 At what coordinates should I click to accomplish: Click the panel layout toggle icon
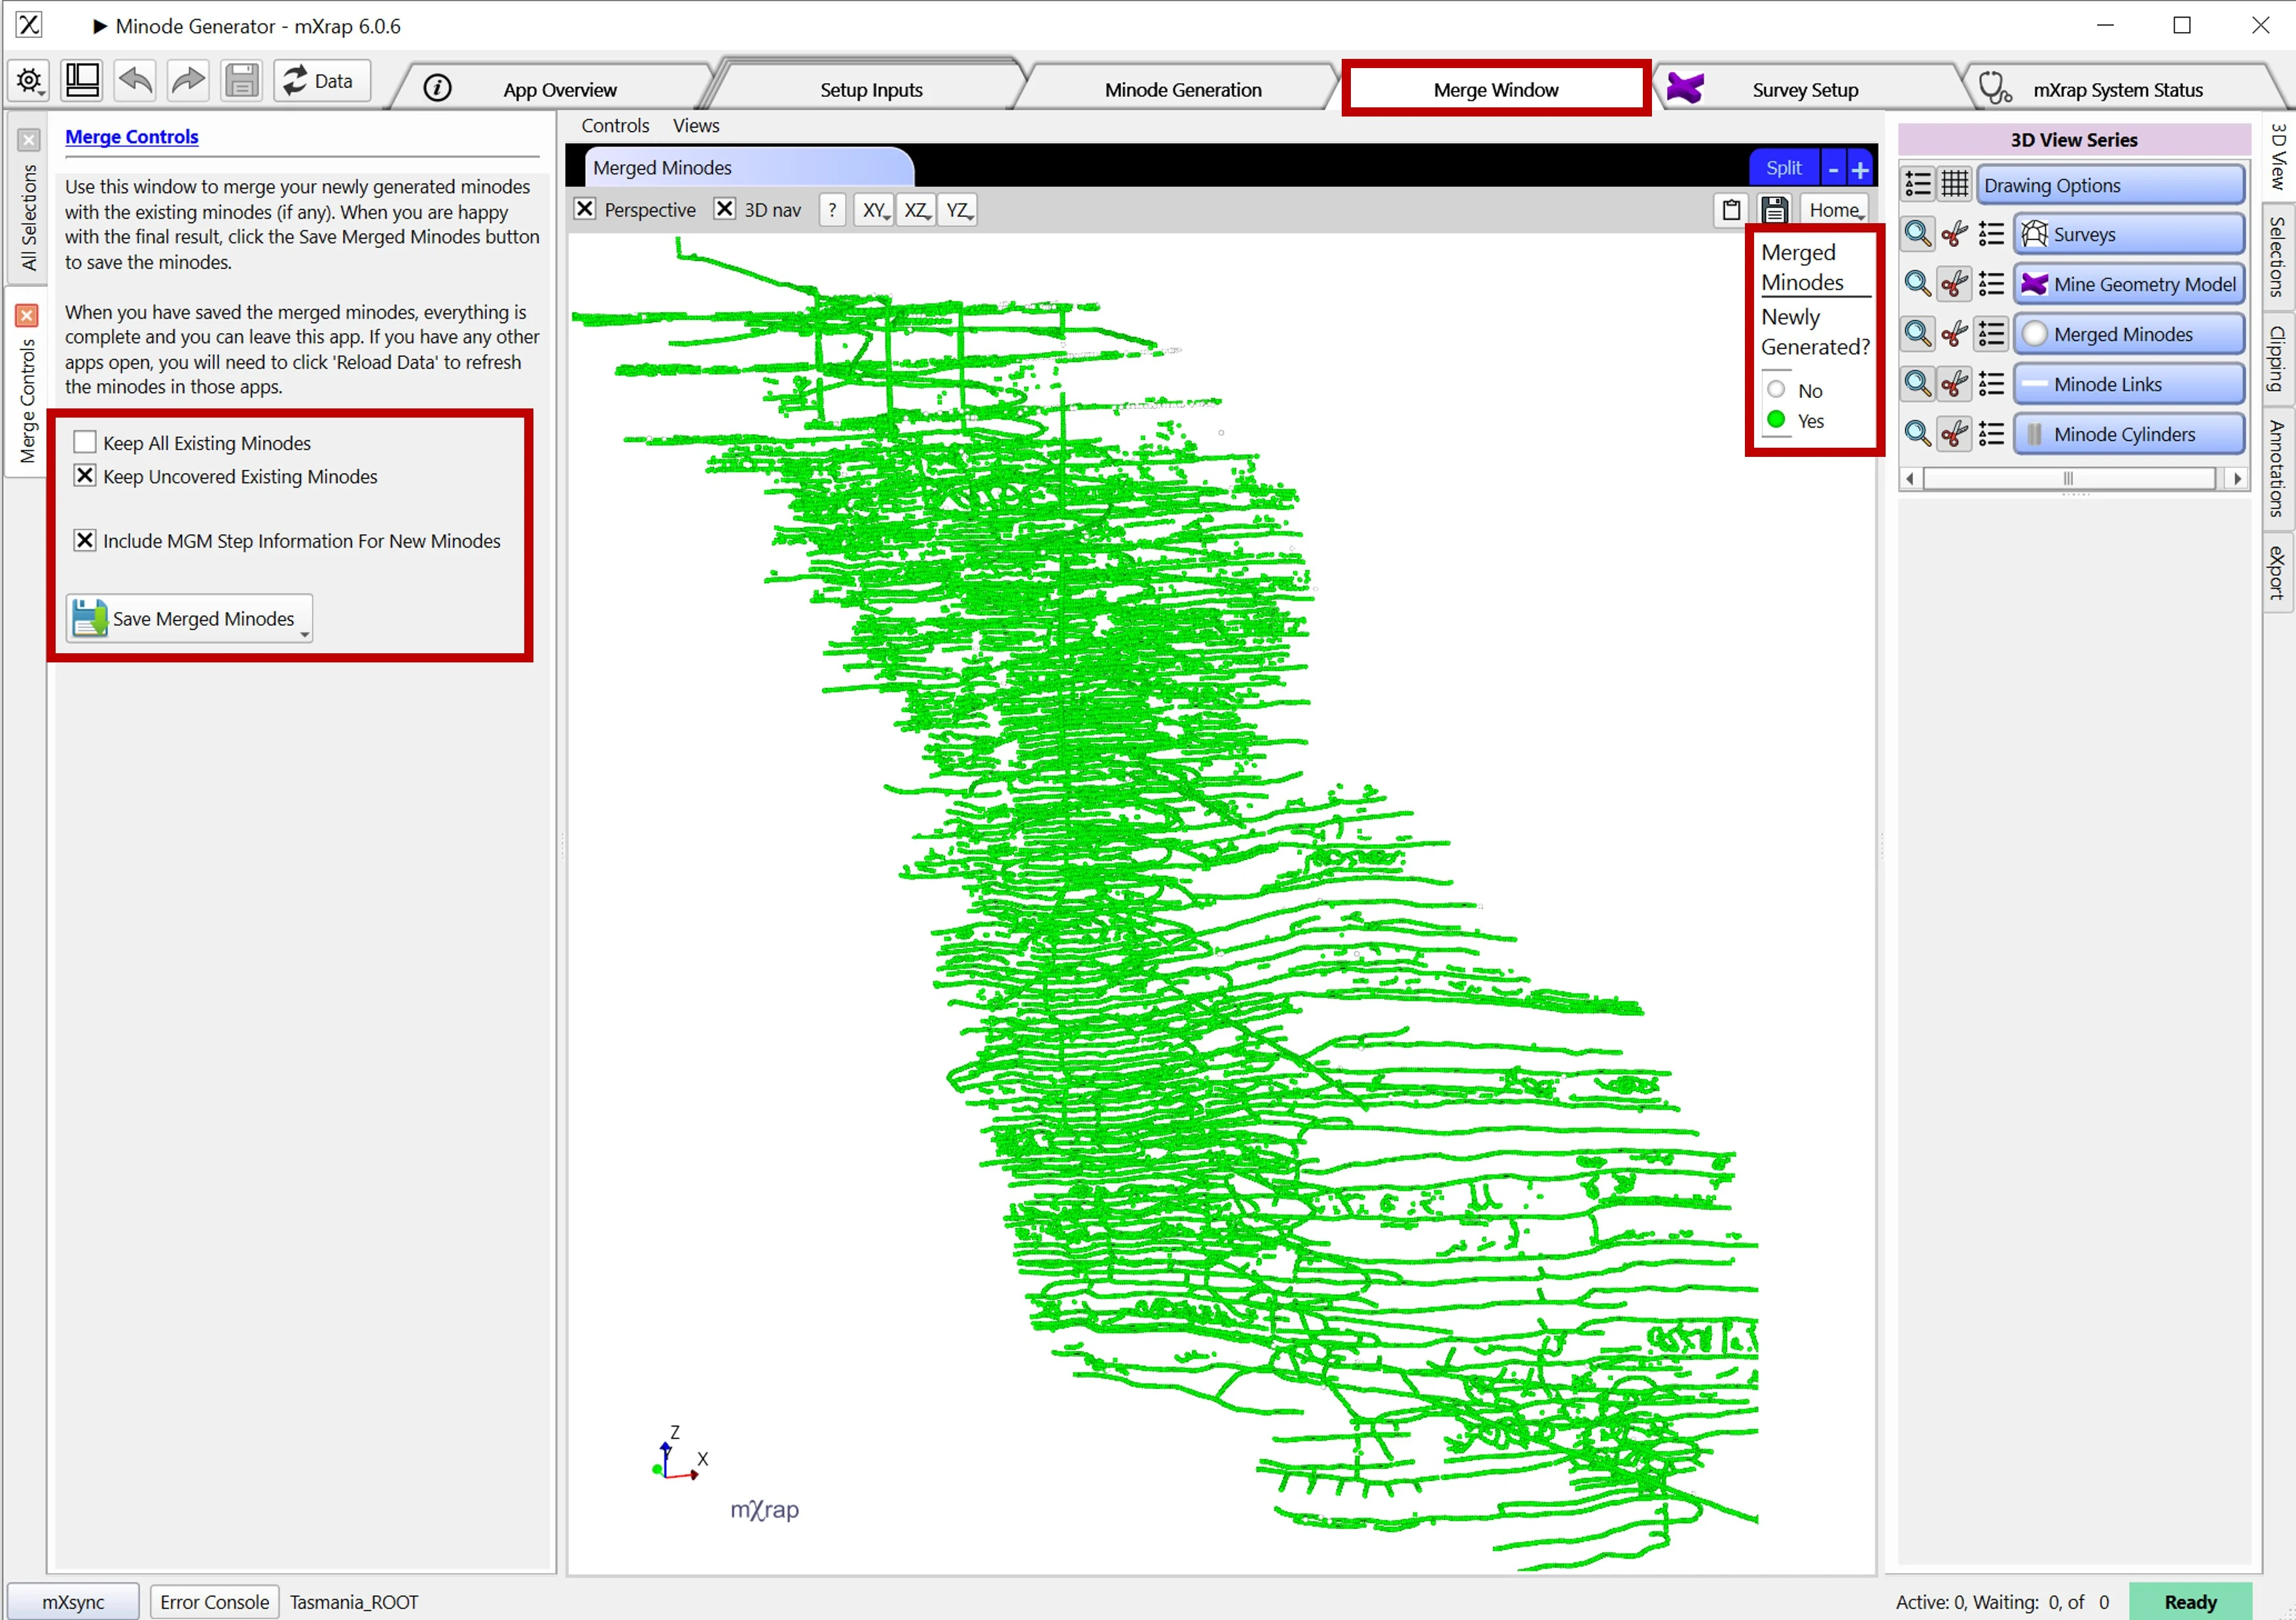point(82,80)
